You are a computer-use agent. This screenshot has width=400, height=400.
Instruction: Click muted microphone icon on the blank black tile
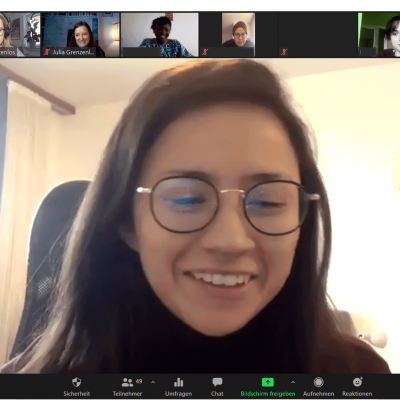tap(284, 52)
